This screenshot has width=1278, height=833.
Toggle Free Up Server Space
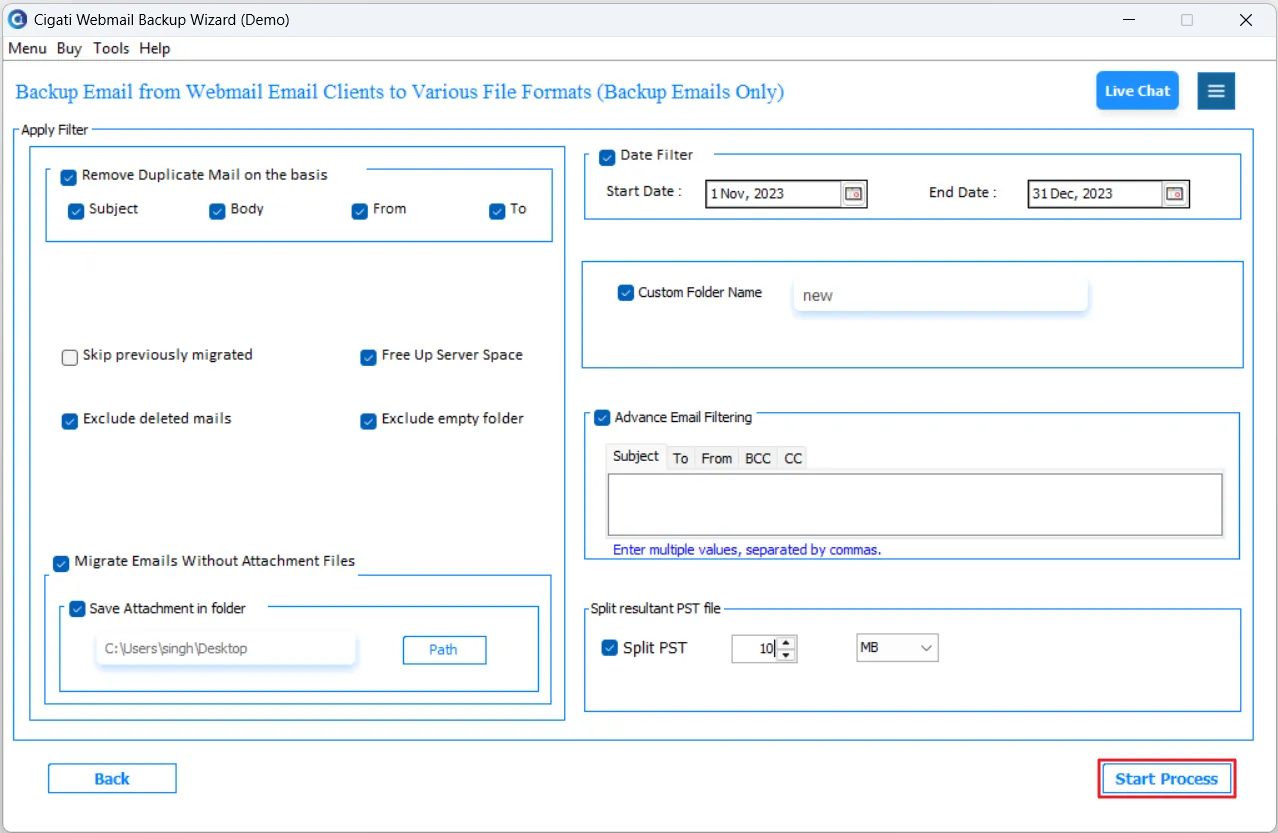[x=368, y=357]
